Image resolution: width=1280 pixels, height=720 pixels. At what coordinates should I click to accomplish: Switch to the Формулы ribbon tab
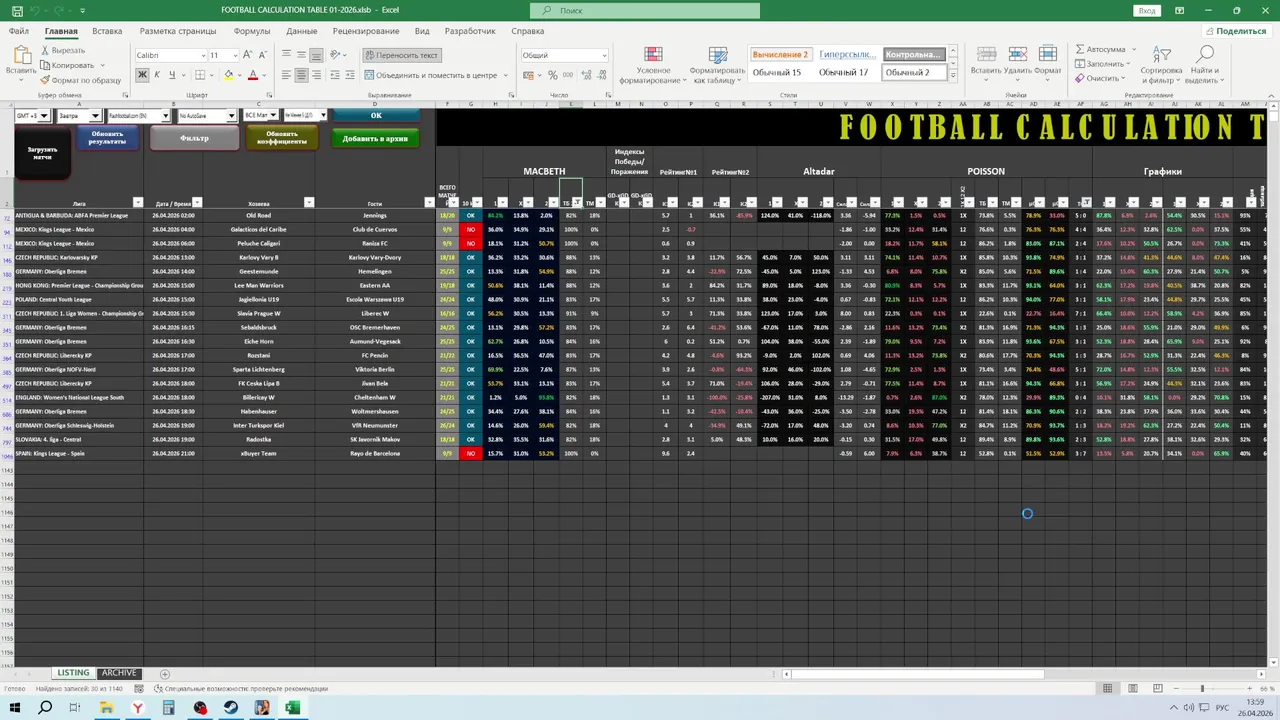252,31
